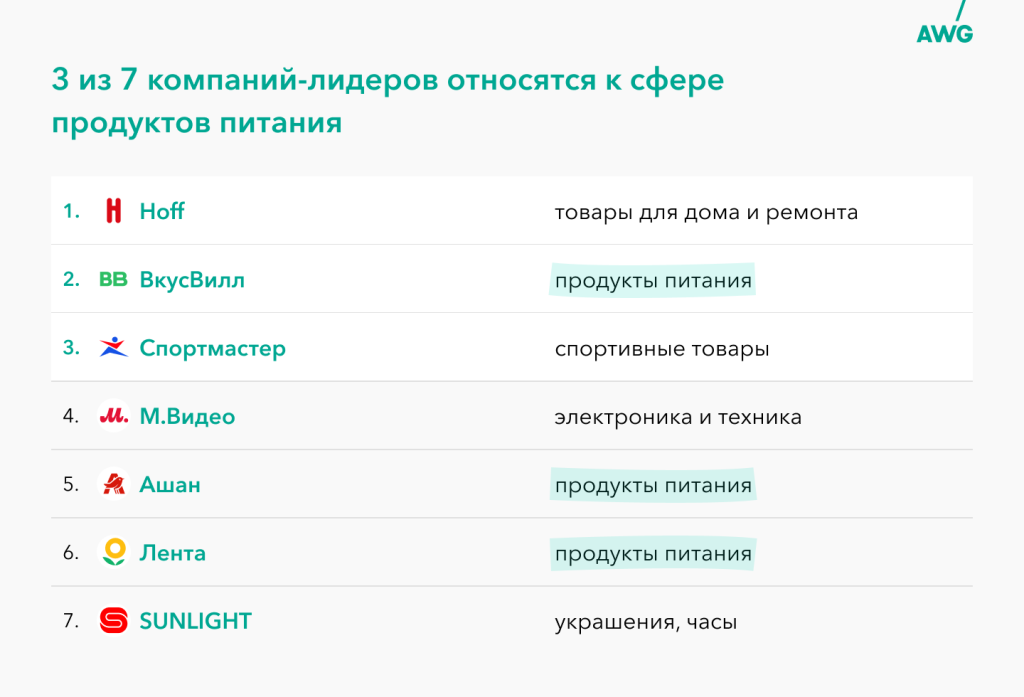Click the SUNLIGHT company name

pyautogui.click(x=195, y=621)
